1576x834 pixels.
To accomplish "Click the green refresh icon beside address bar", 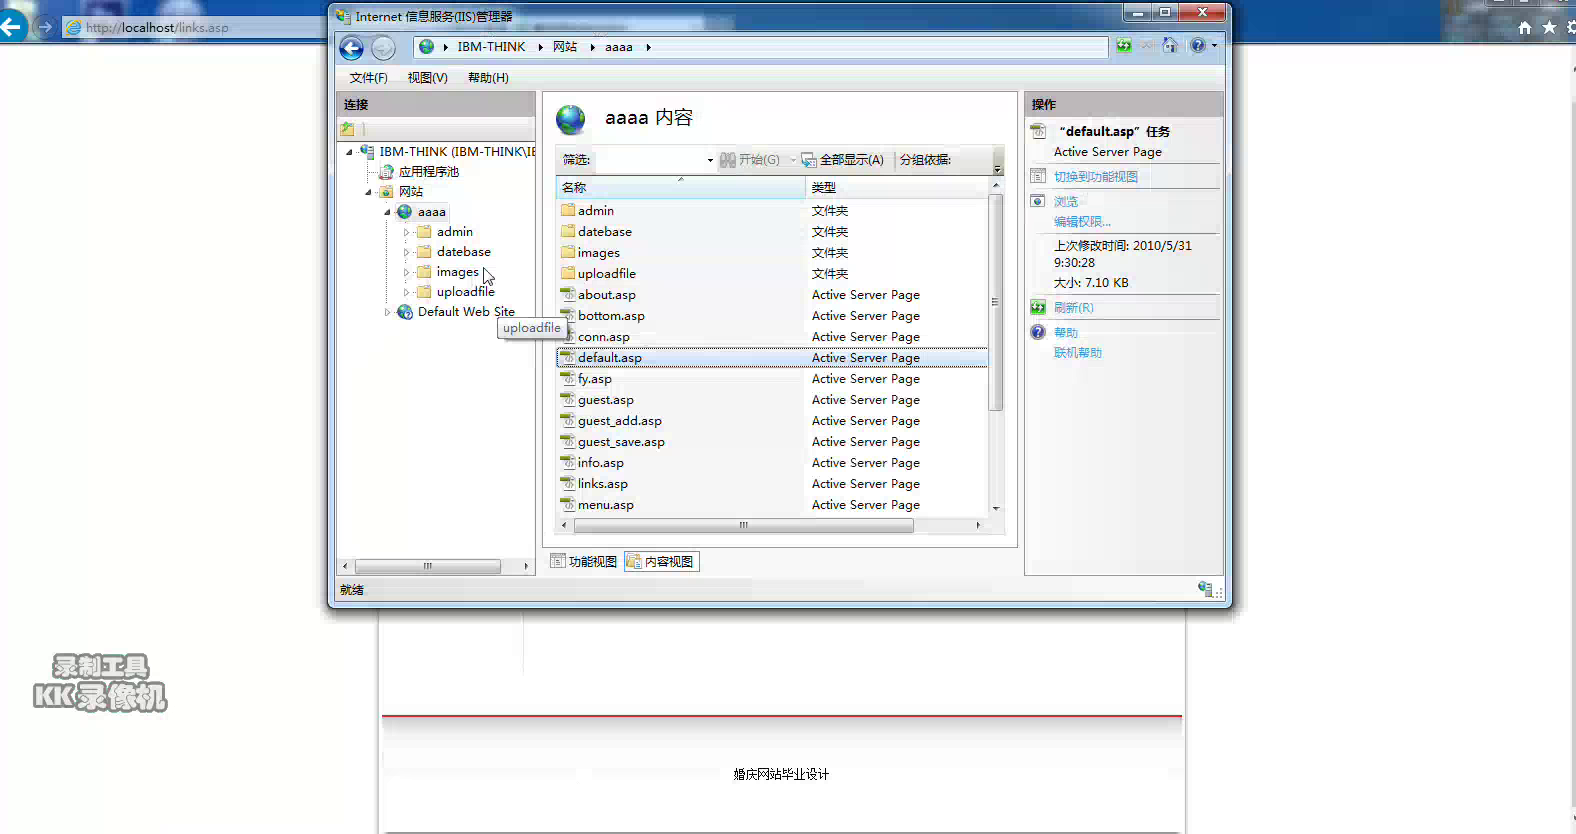I will coord(1124,46).
